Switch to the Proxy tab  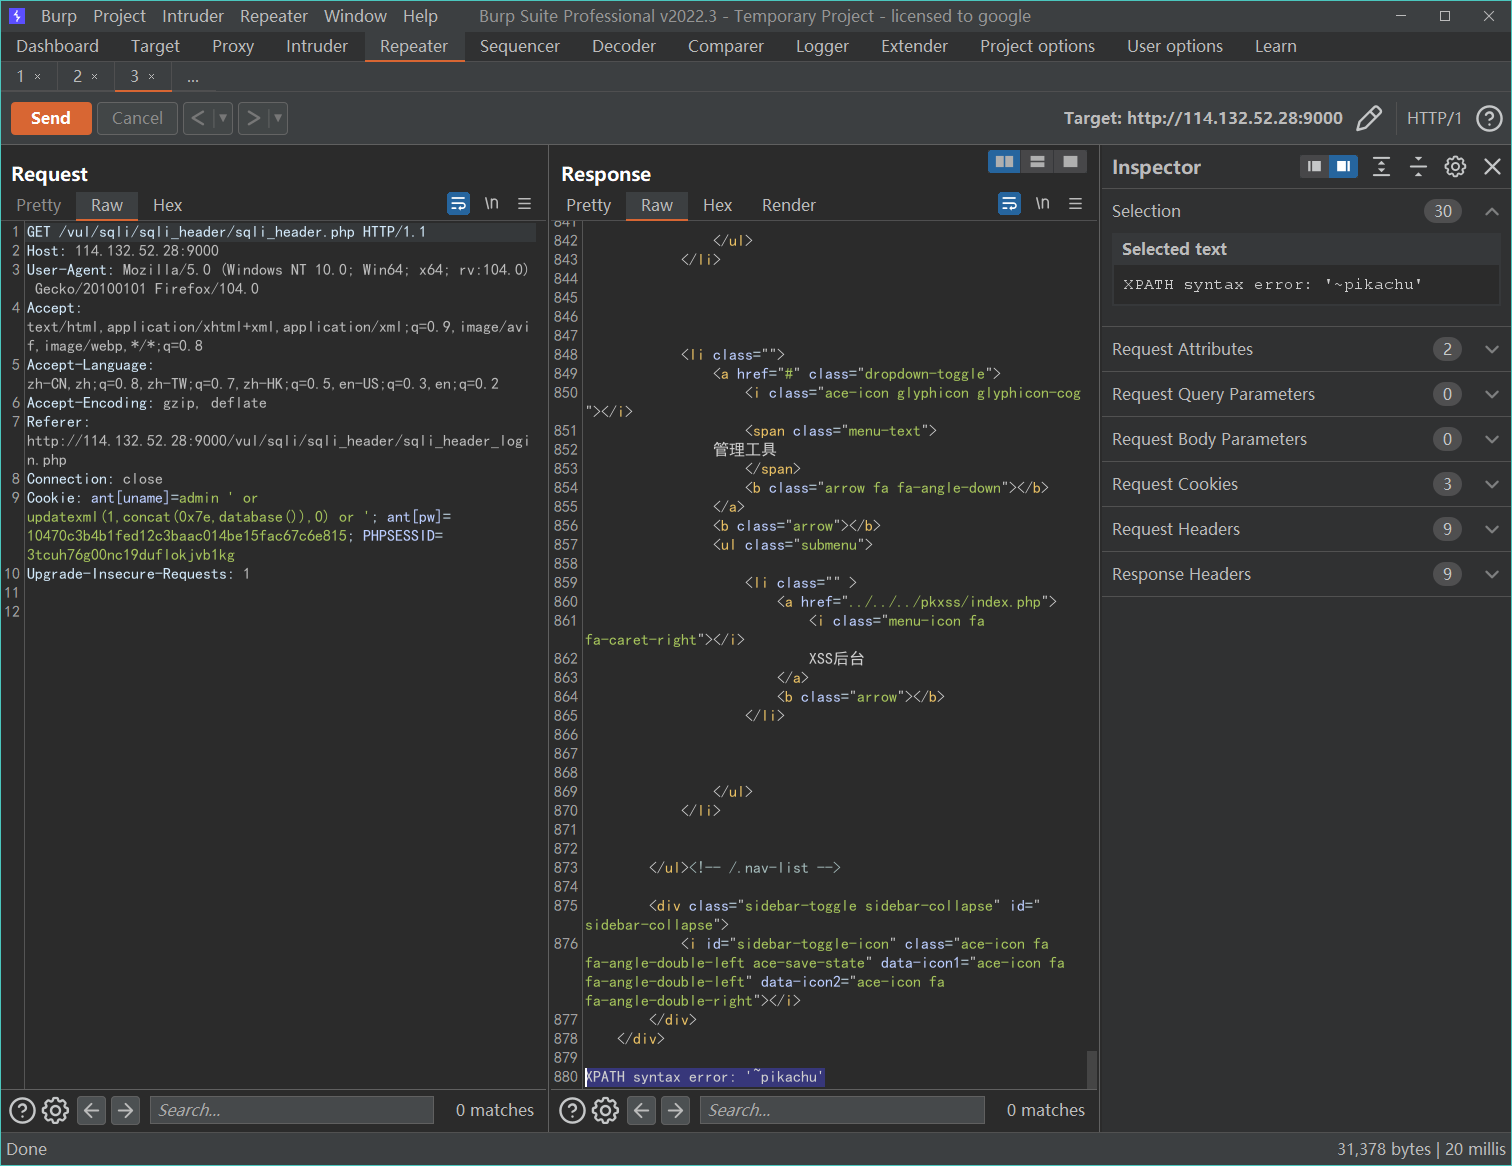(233, 46)
